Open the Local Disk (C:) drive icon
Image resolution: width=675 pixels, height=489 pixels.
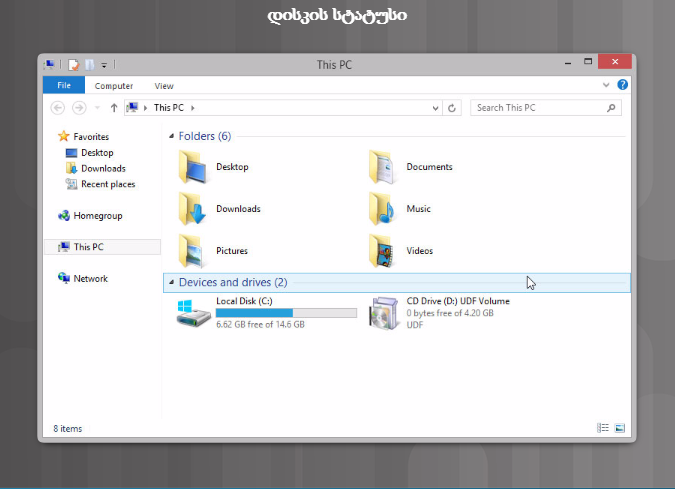tap(193, 313)
